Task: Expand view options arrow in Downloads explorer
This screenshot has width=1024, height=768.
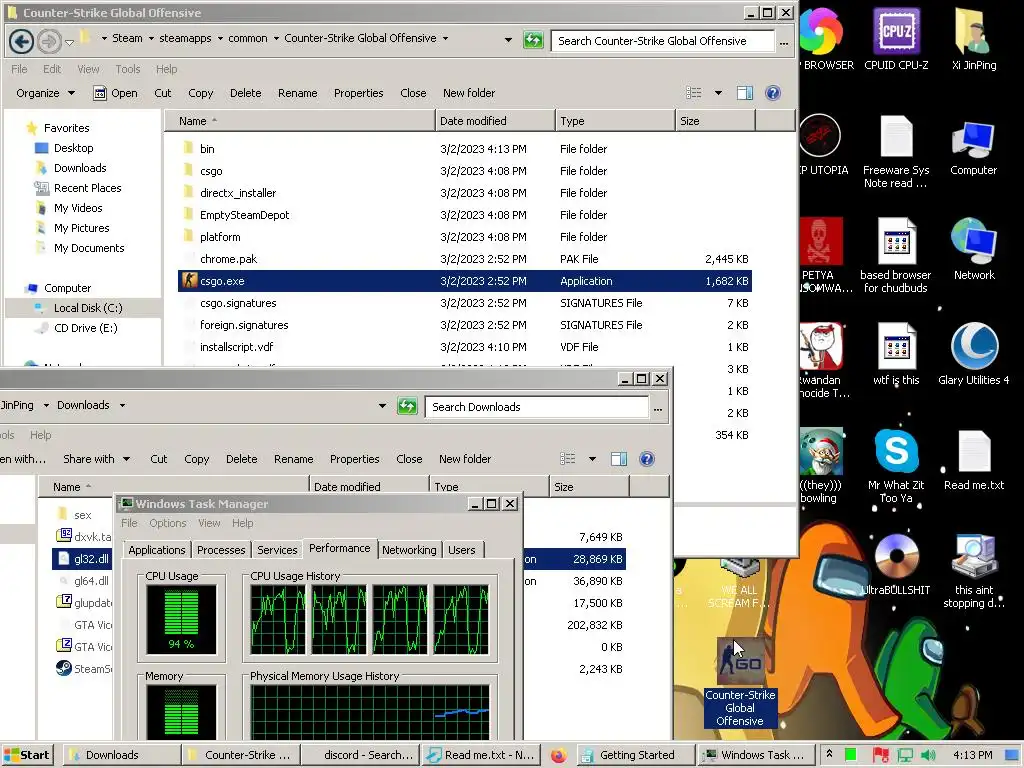Action: [x=592, y=459]
